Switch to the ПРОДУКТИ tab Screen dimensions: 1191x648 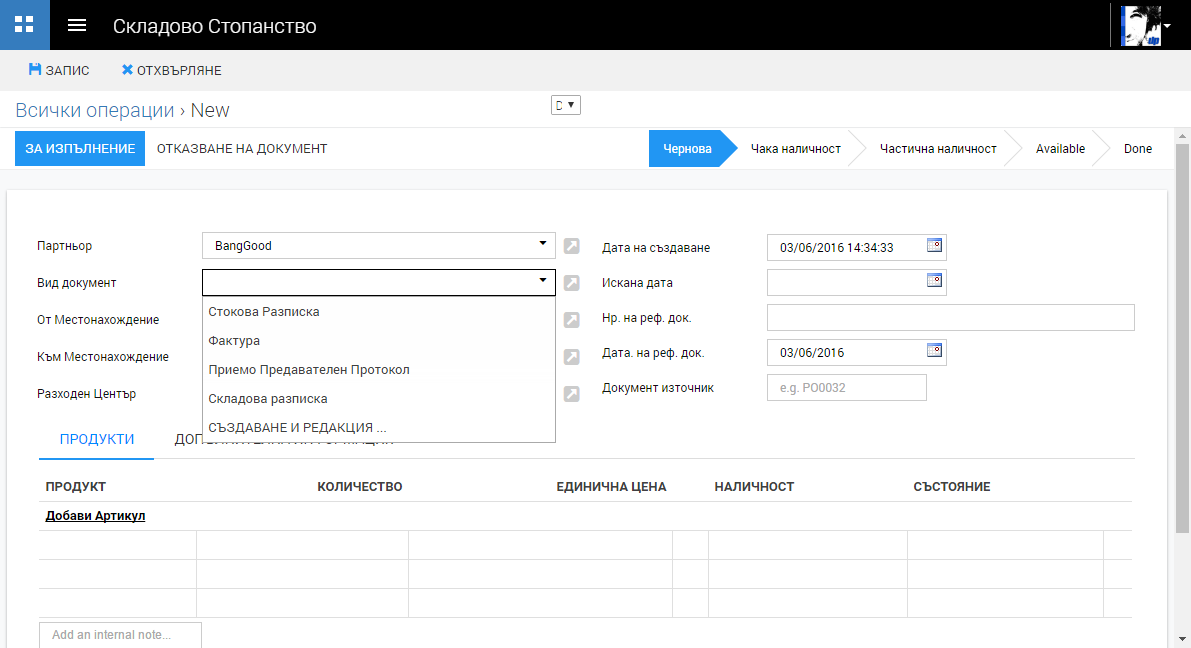coord(97,440)
